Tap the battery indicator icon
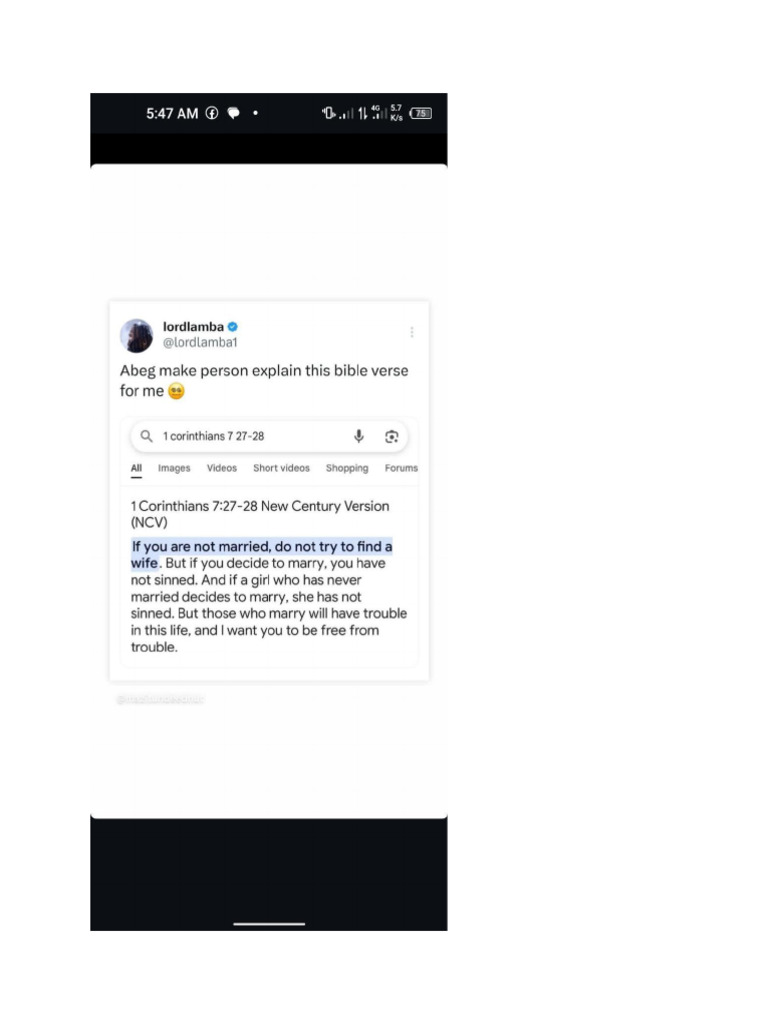Viewport: 768px width, 1024px height. pyautogui.click(x=421, y=113)
